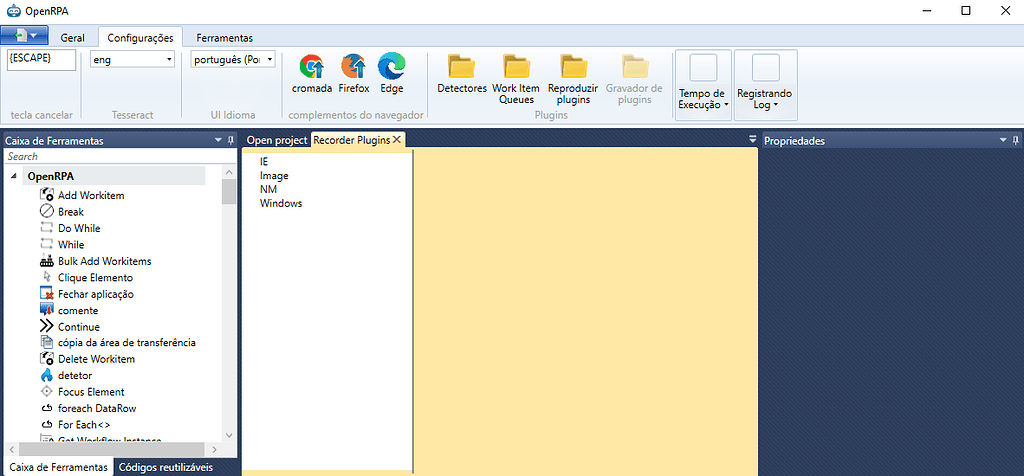Expand Registrando Log dropdown
Image resolution: width=1024 pixels, height=476 pixels.
(x=765, y=86)
